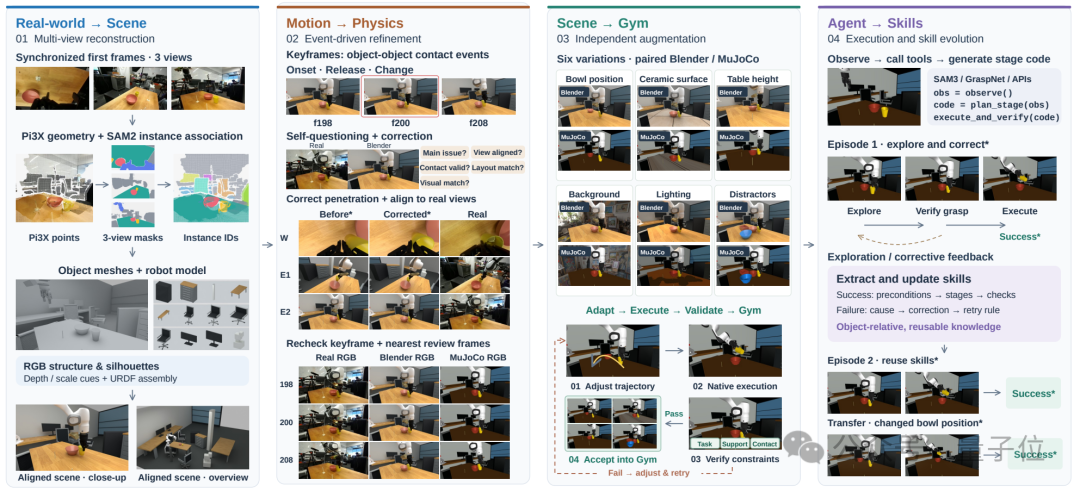Click the 'Main issue?' question tag
This screenshot has width=1080, height=492.
tap(443, 153)
